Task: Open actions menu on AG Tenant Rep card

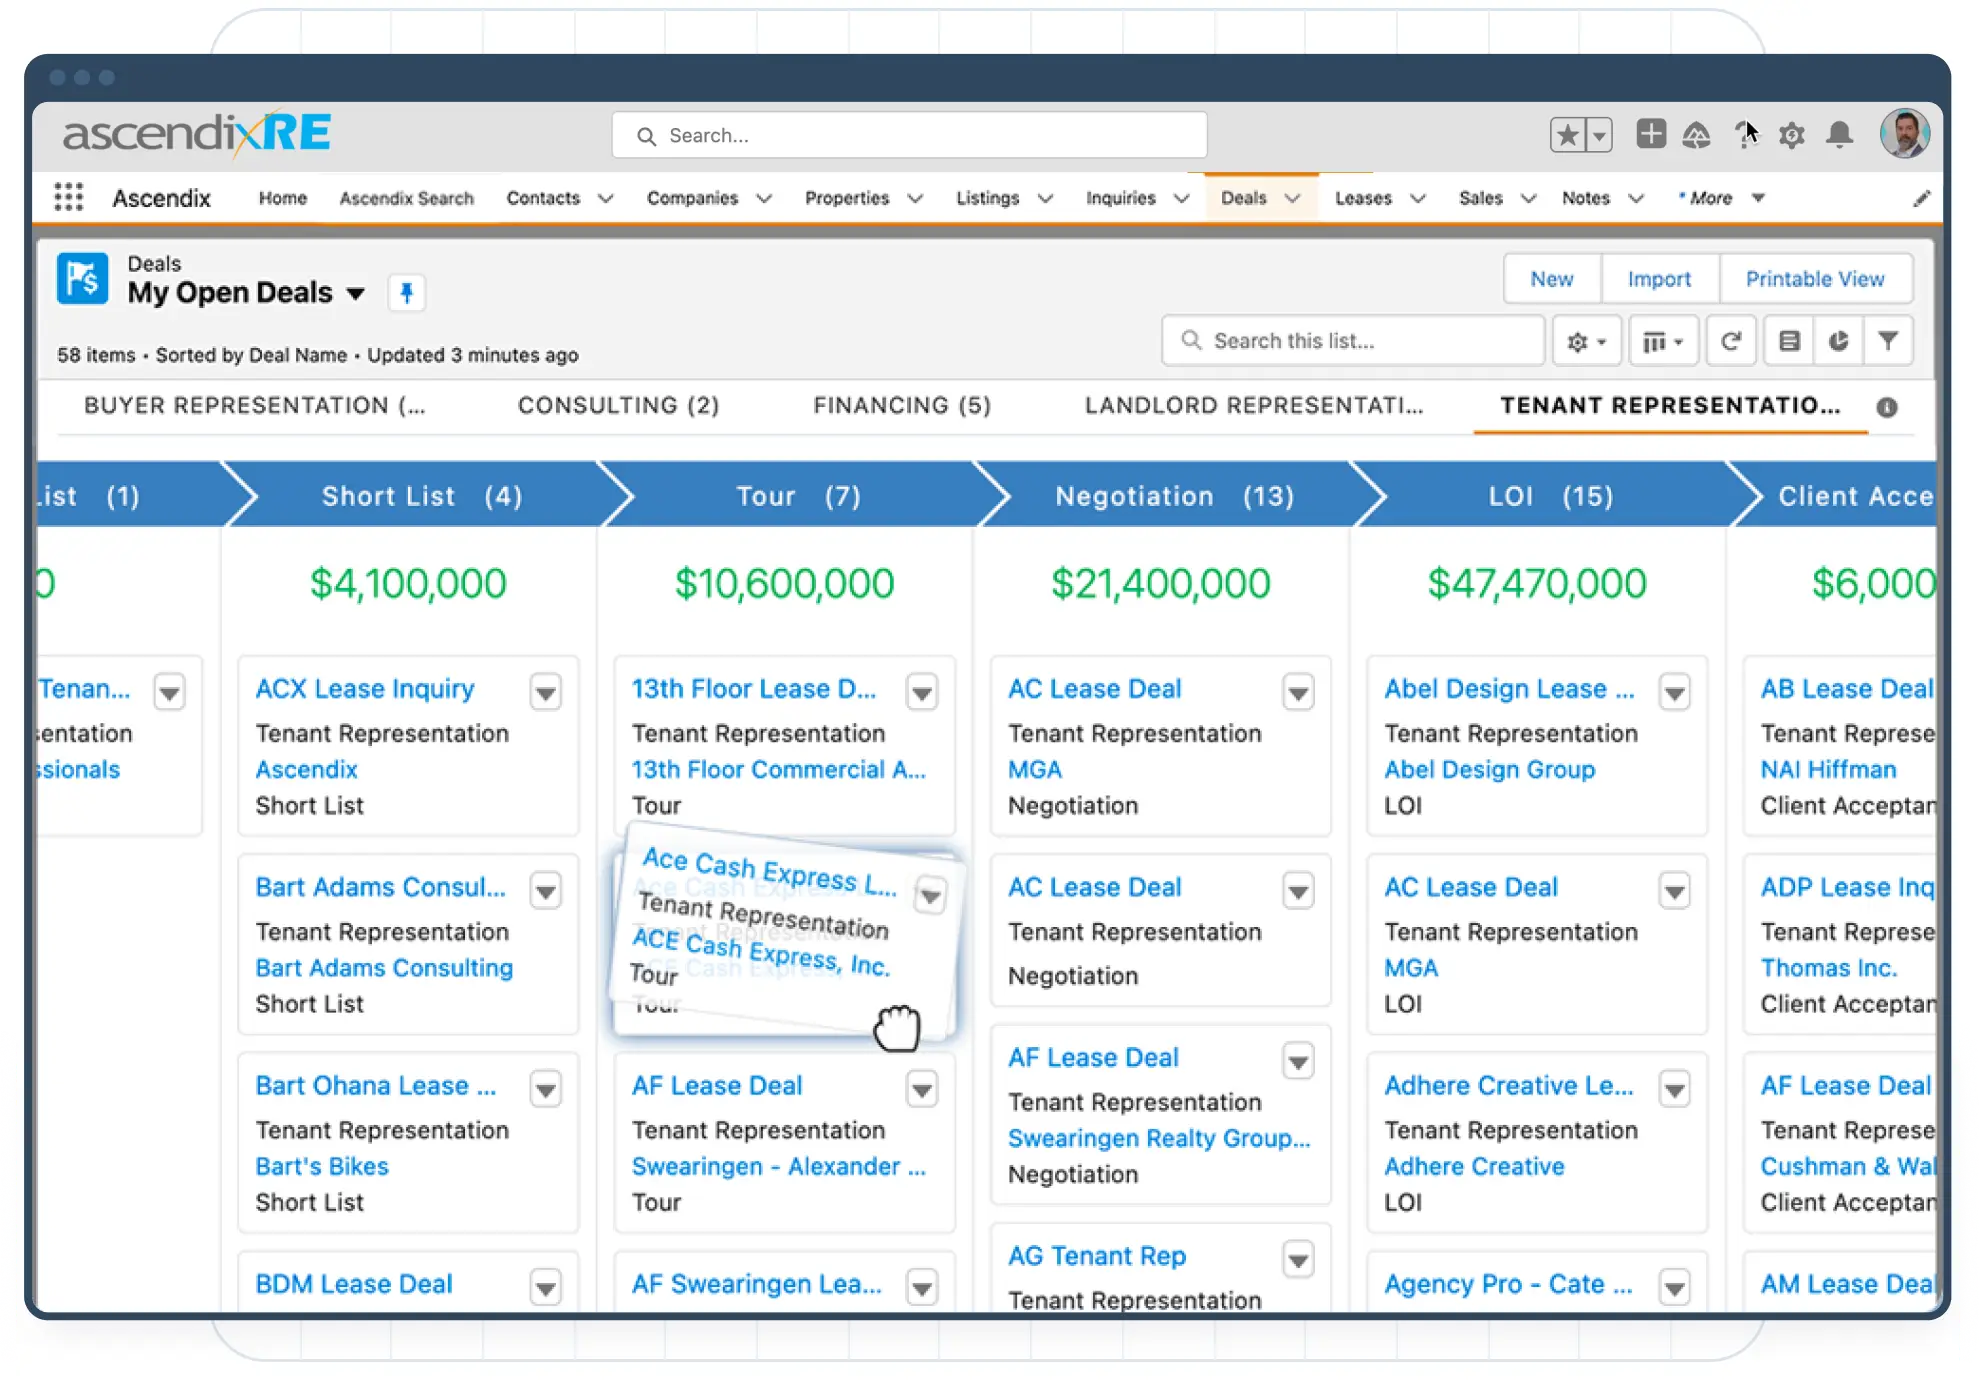Action: [1298, 1259]
